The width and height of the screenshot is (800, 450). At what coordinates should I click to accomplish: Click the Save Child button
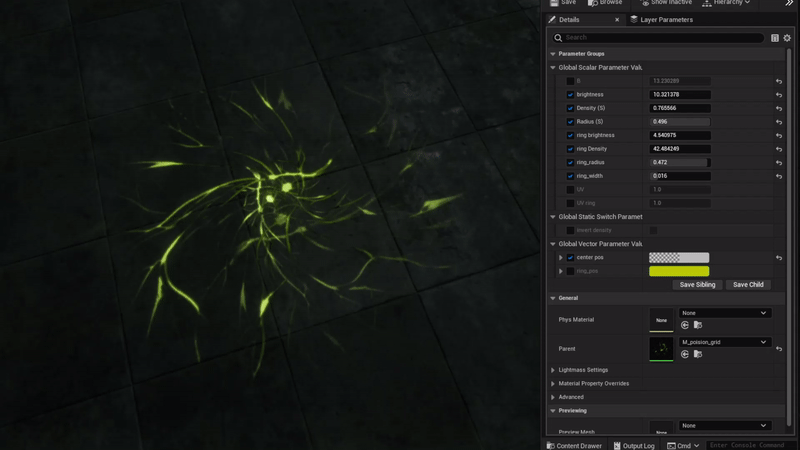pos(748,285)
